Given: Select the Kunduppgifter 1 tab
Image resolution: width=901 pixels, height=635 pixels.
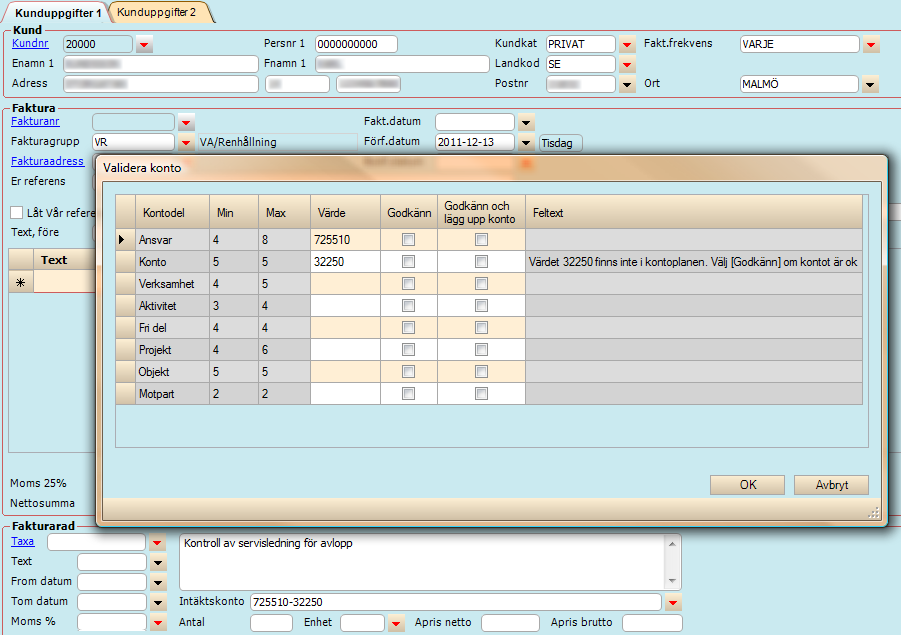Looking at the screenshot, I should [58, 12].
